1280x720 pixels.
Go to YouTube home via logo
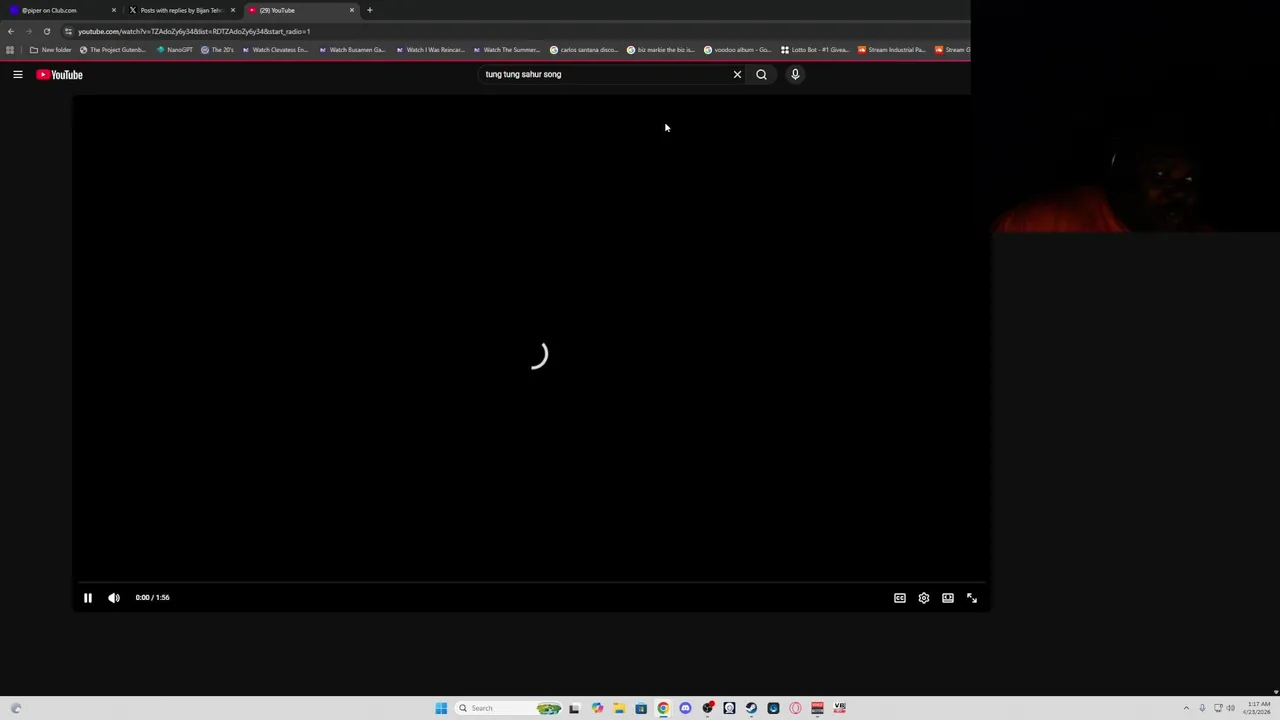[60, 74]
